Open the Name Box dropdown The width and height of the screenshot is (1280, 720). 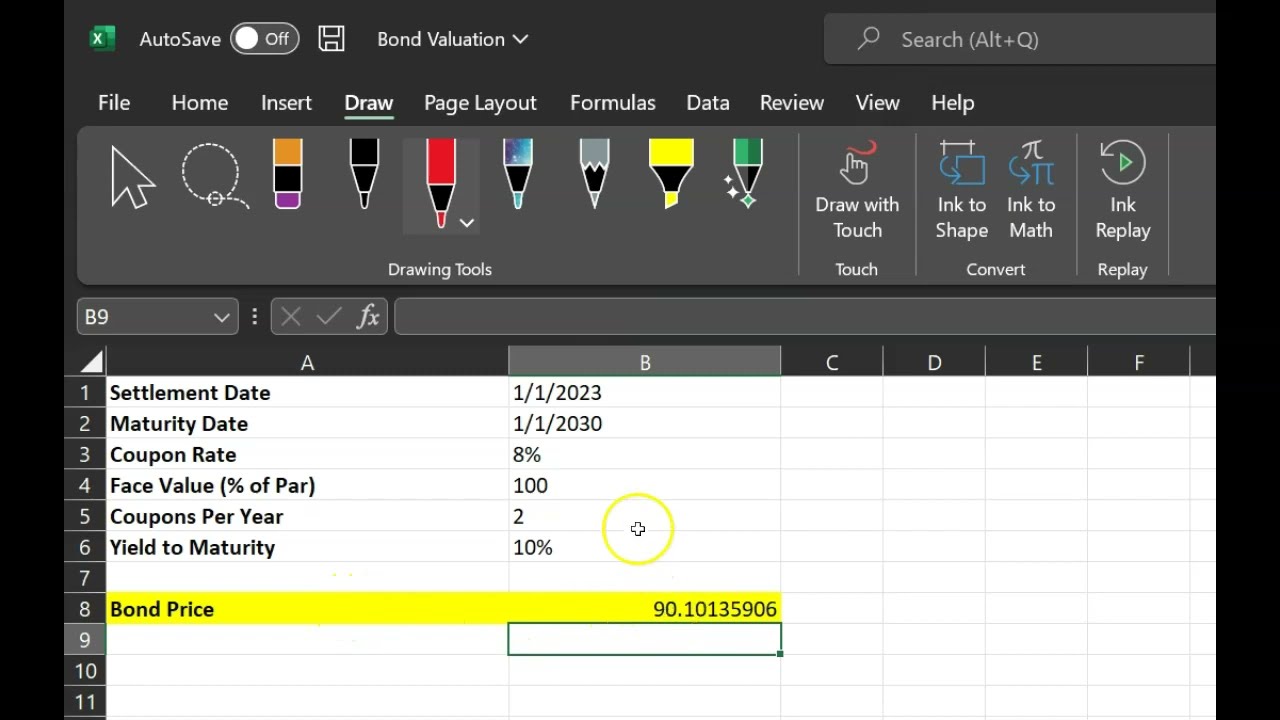[222, 317]
